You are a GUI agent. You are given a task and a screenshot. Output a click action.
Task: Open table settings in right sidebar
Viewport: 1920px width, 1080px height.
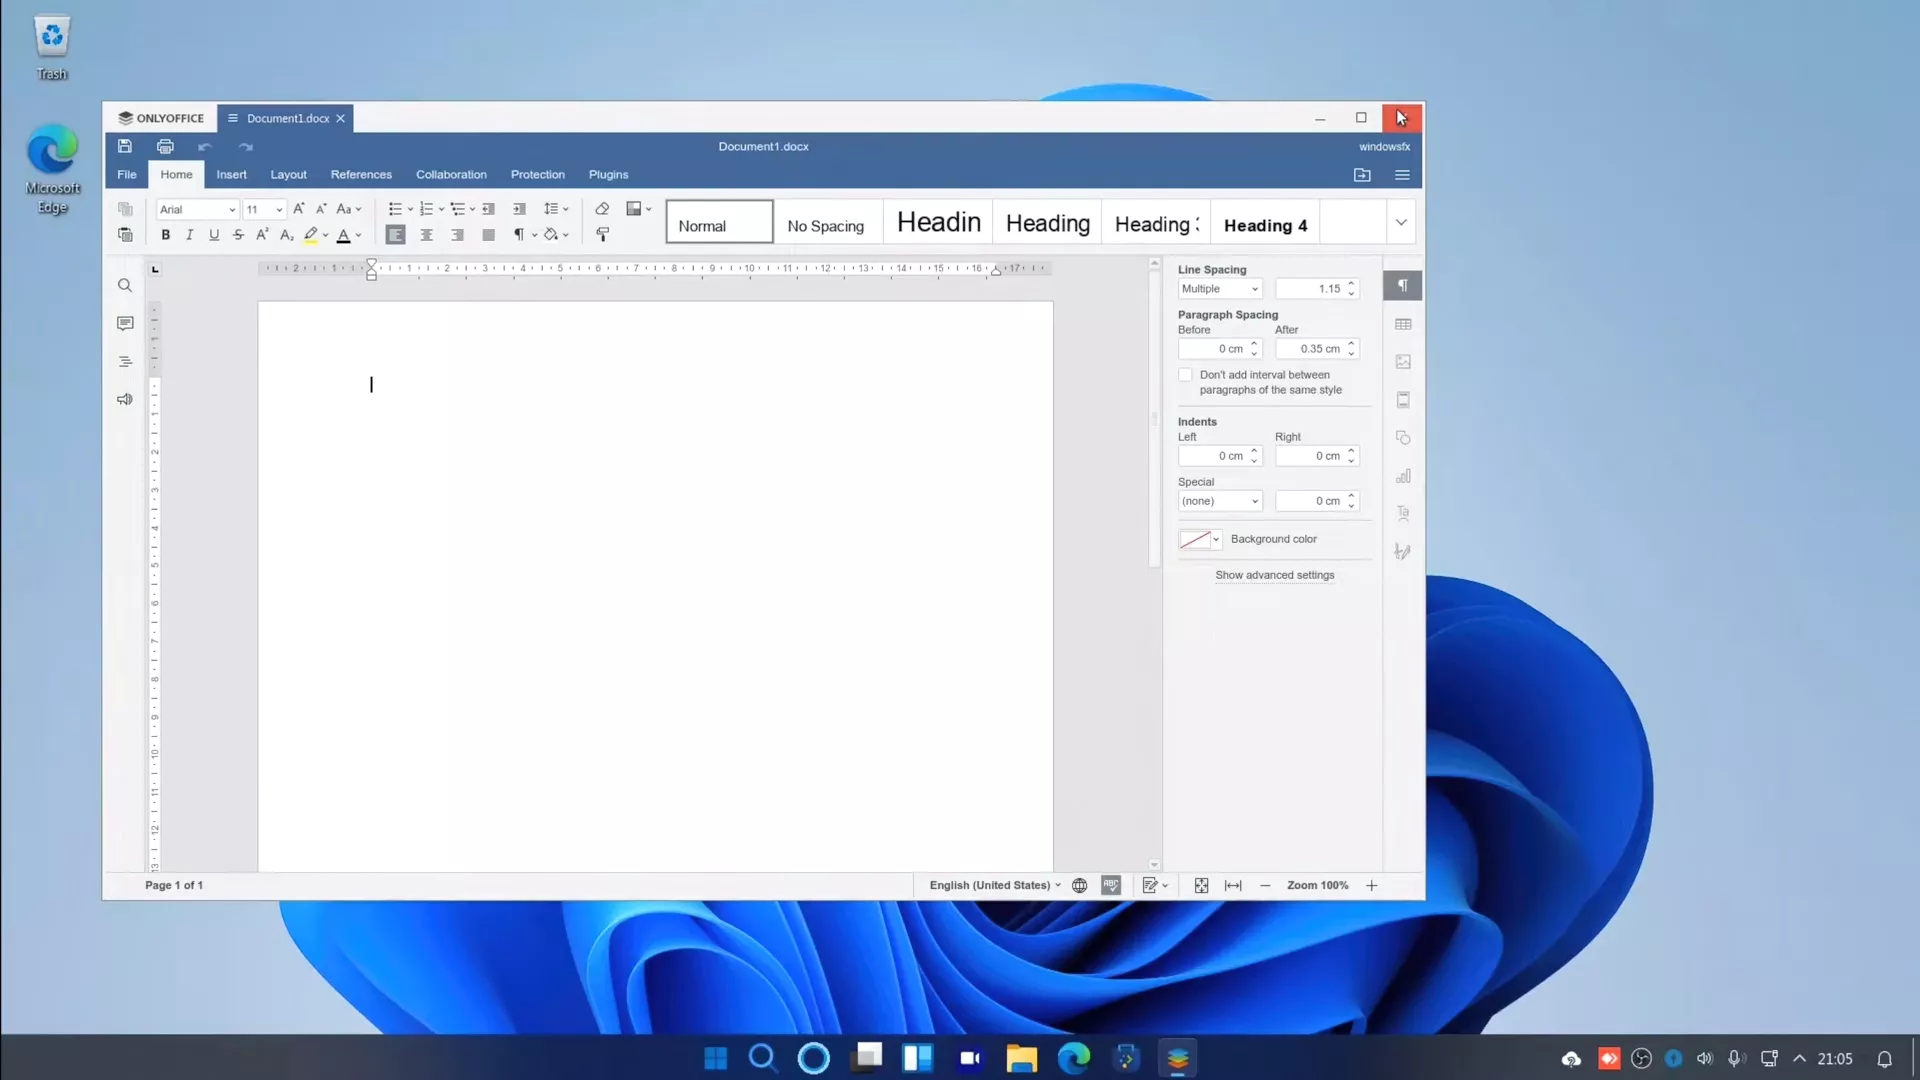1403,324
